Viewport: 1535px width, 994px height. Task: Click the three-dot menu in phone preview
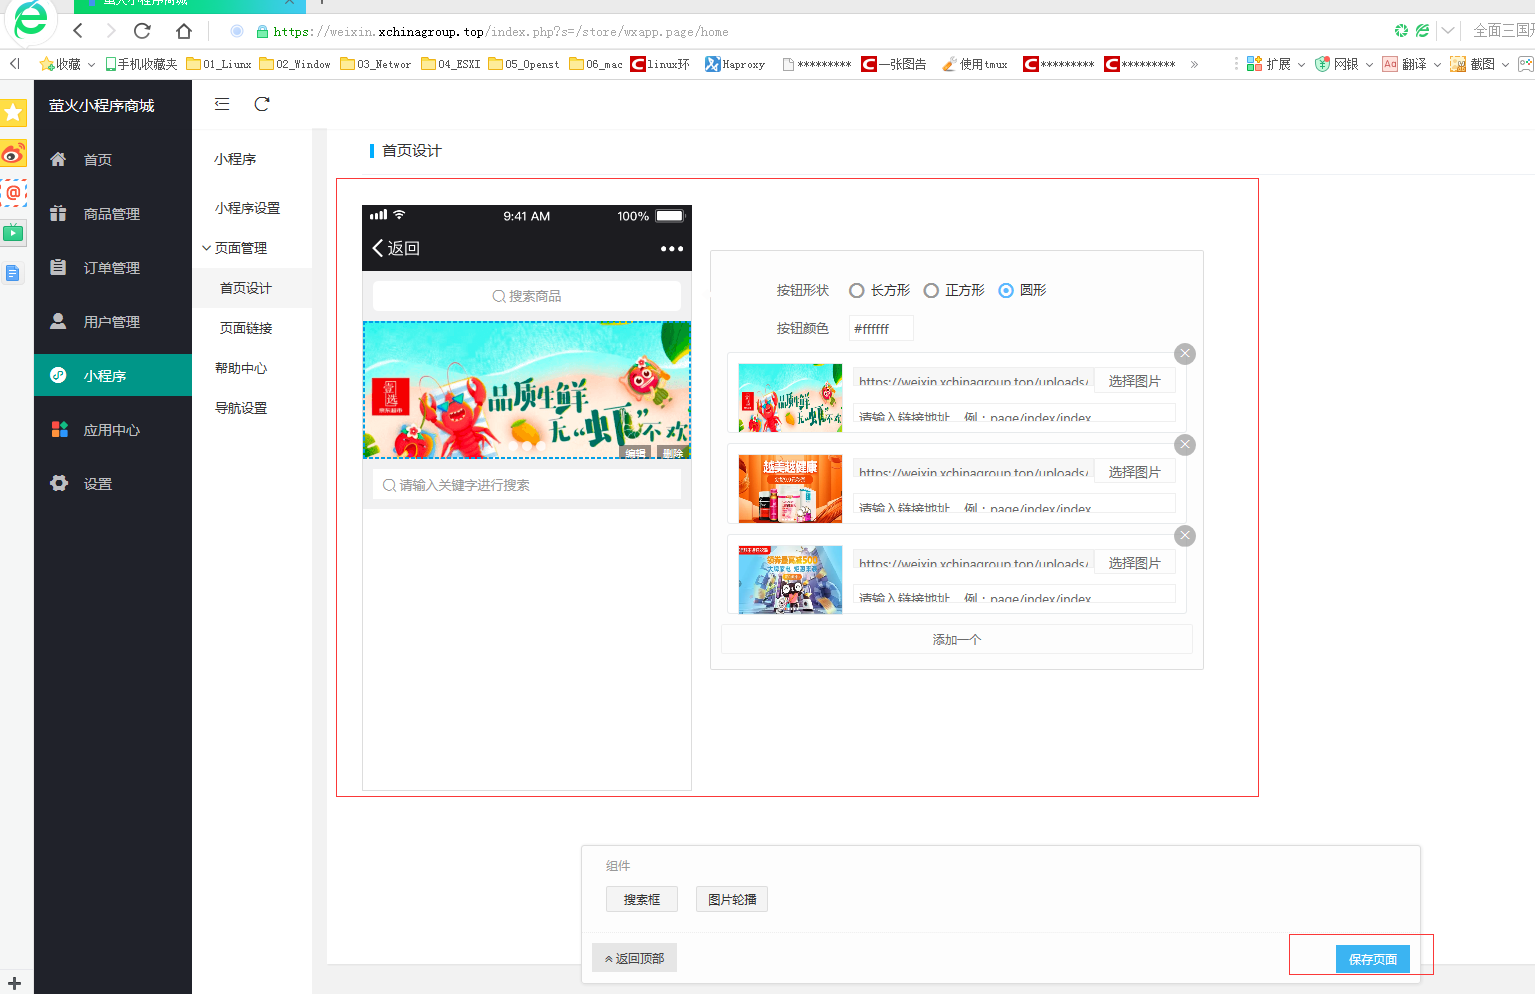click(x=671, y=249)
